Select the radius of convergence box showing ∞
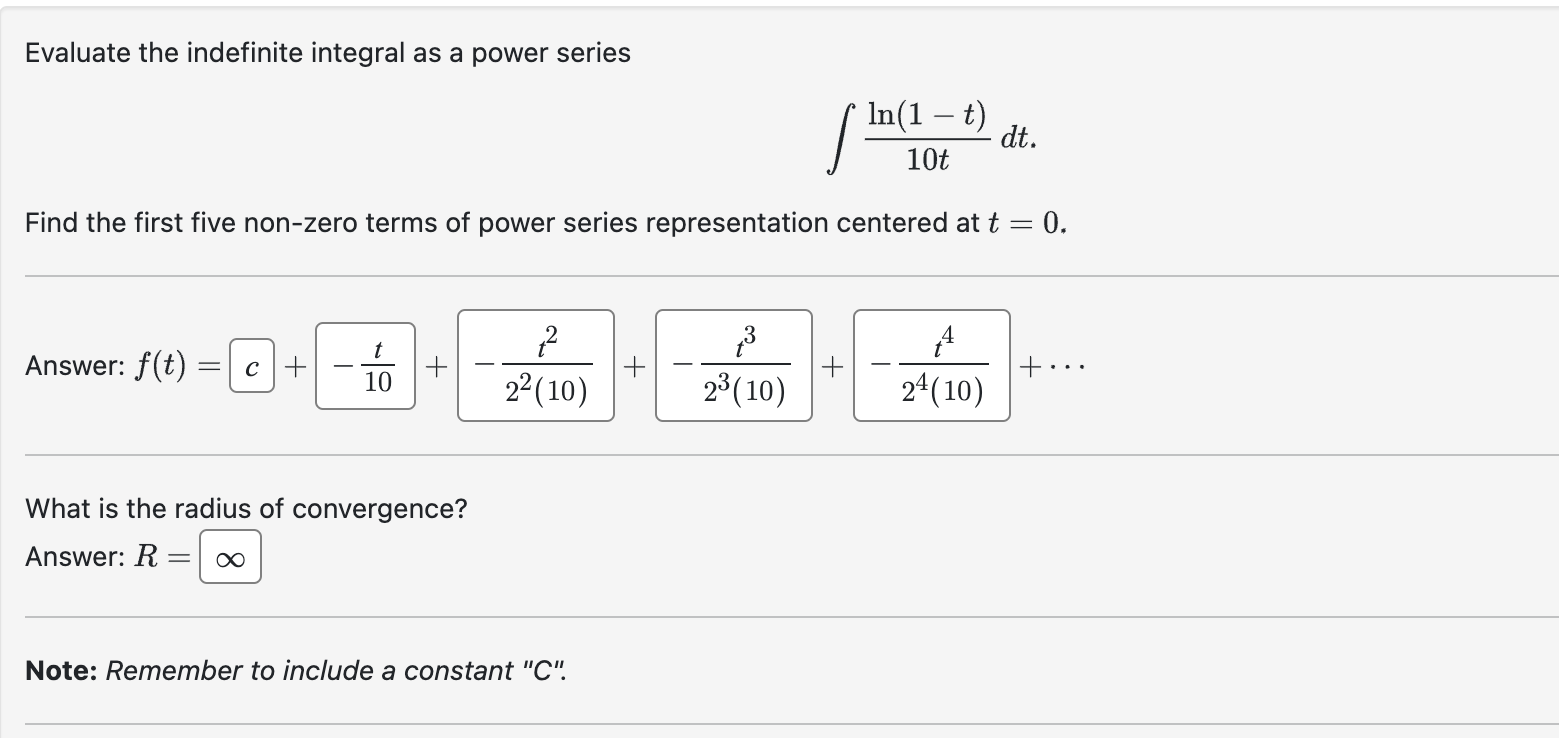1559x738 pixels. [x=229, y=558]
